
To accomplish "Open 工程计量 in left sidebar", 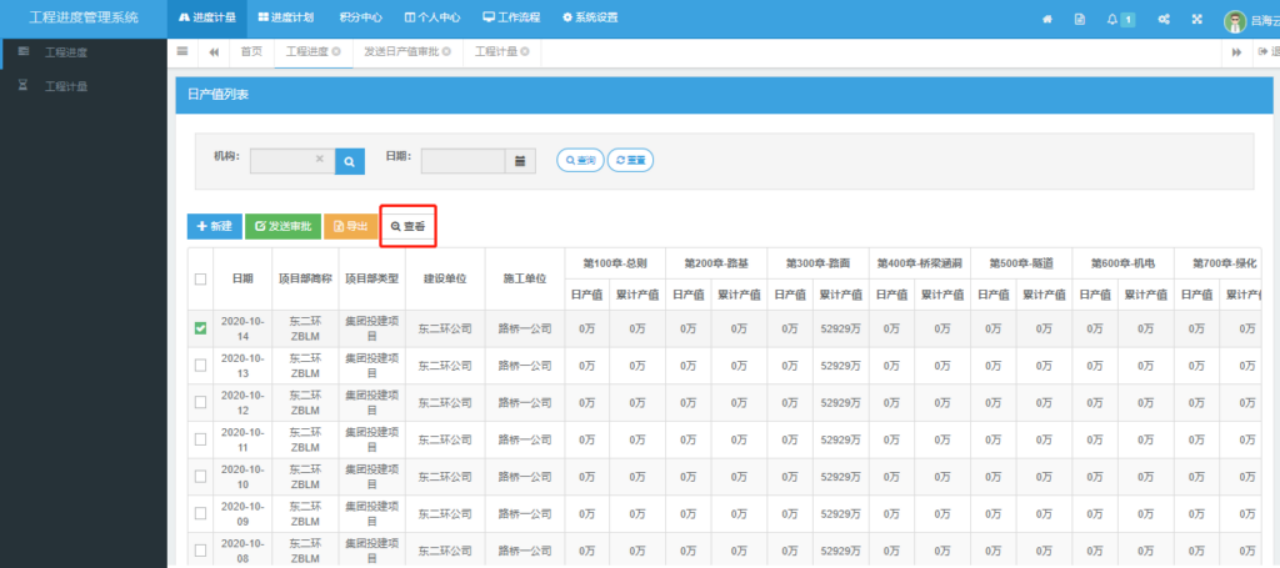I will tap(66, 87).
